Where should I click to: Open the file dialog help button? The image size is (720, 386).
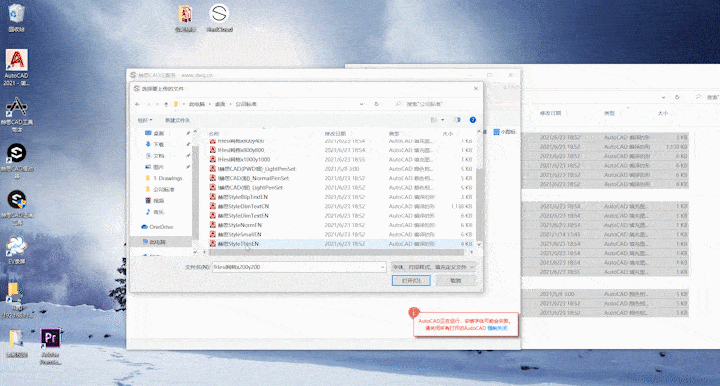pyautogui.click(x=472, y=120)
